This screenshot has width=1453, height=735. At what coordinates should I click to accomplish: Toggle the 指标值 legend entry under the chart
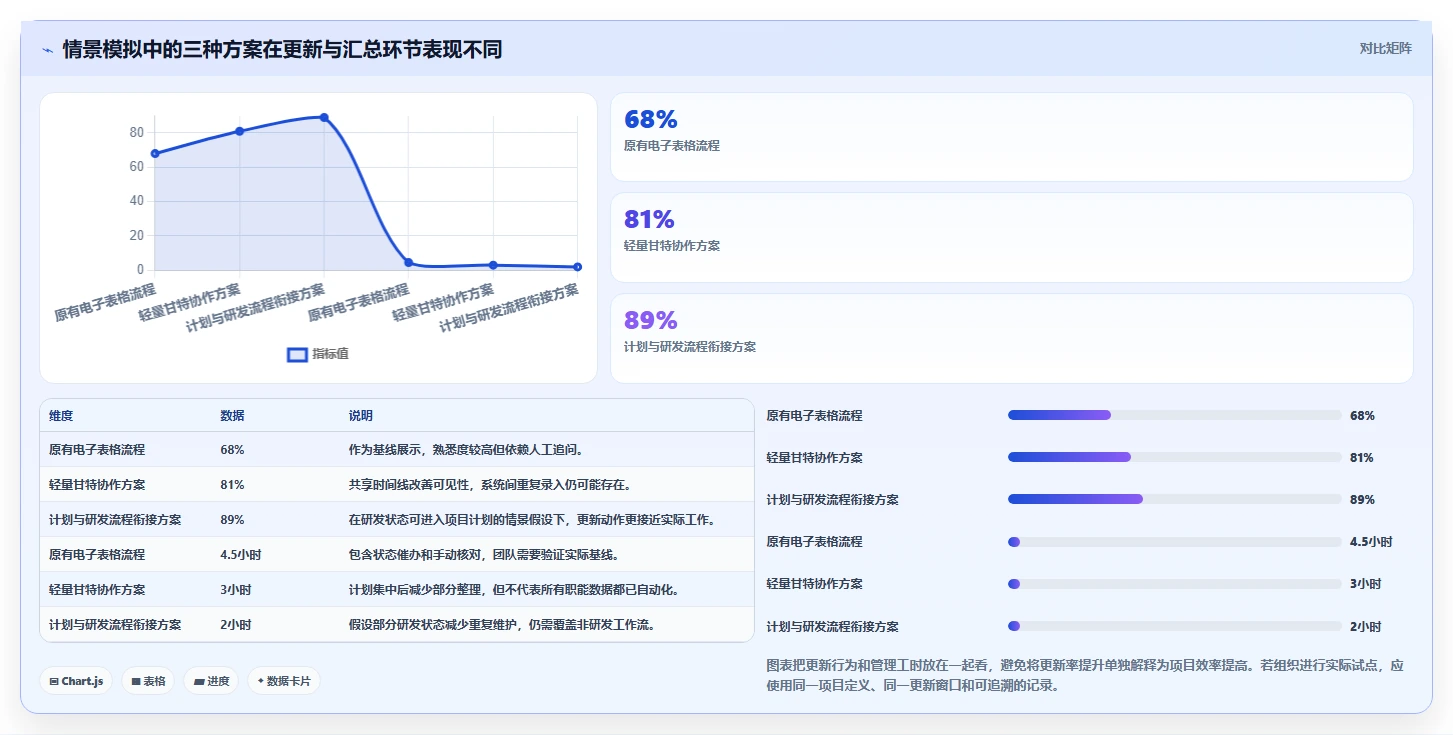(x=318, y=354)
